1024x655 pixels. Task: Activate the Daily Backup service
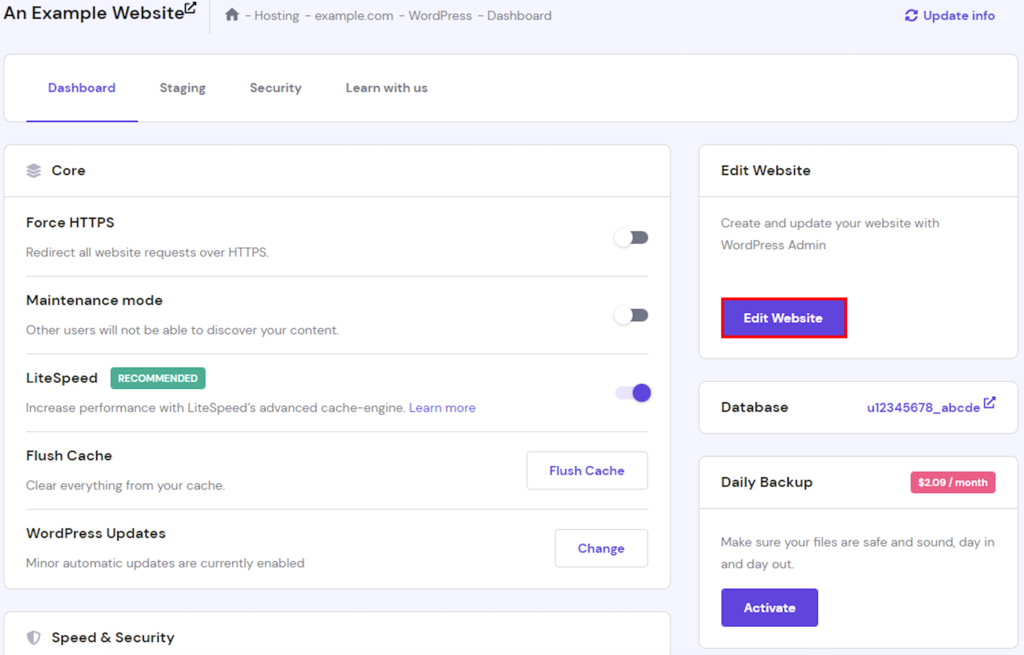coord(769,608)
